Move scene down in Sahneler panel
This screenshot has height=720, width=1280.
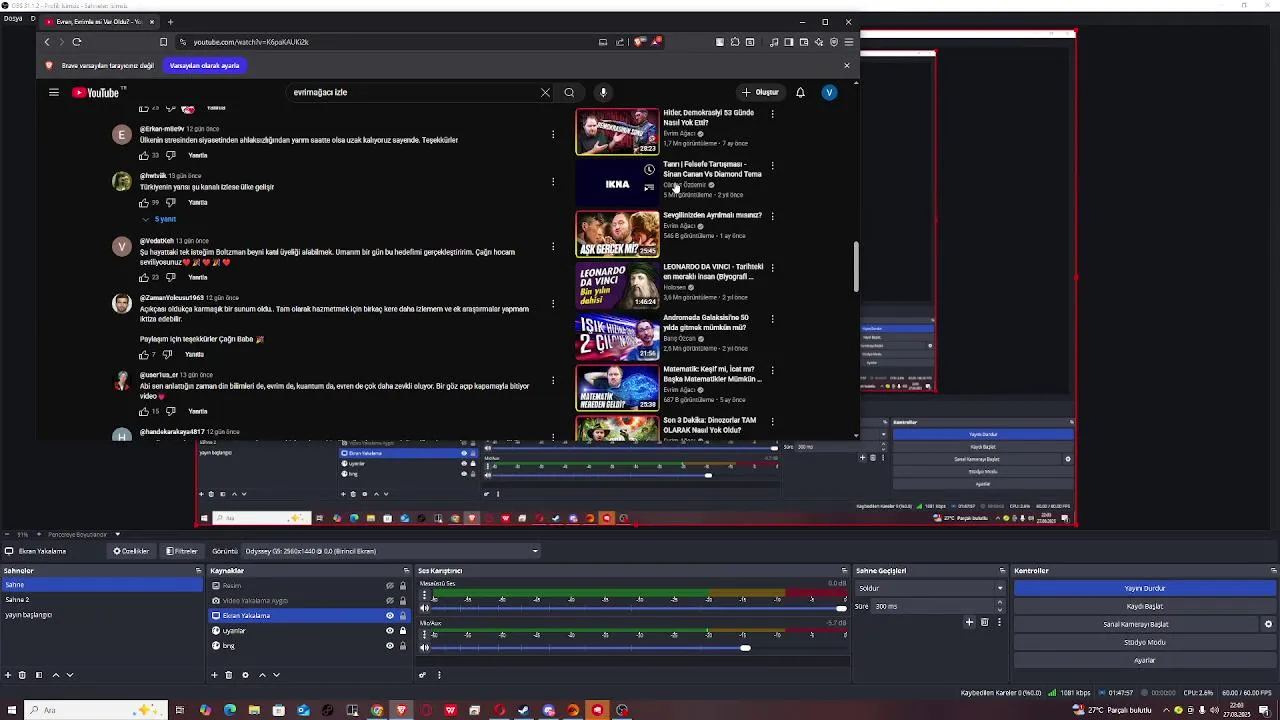coord(70,675)
